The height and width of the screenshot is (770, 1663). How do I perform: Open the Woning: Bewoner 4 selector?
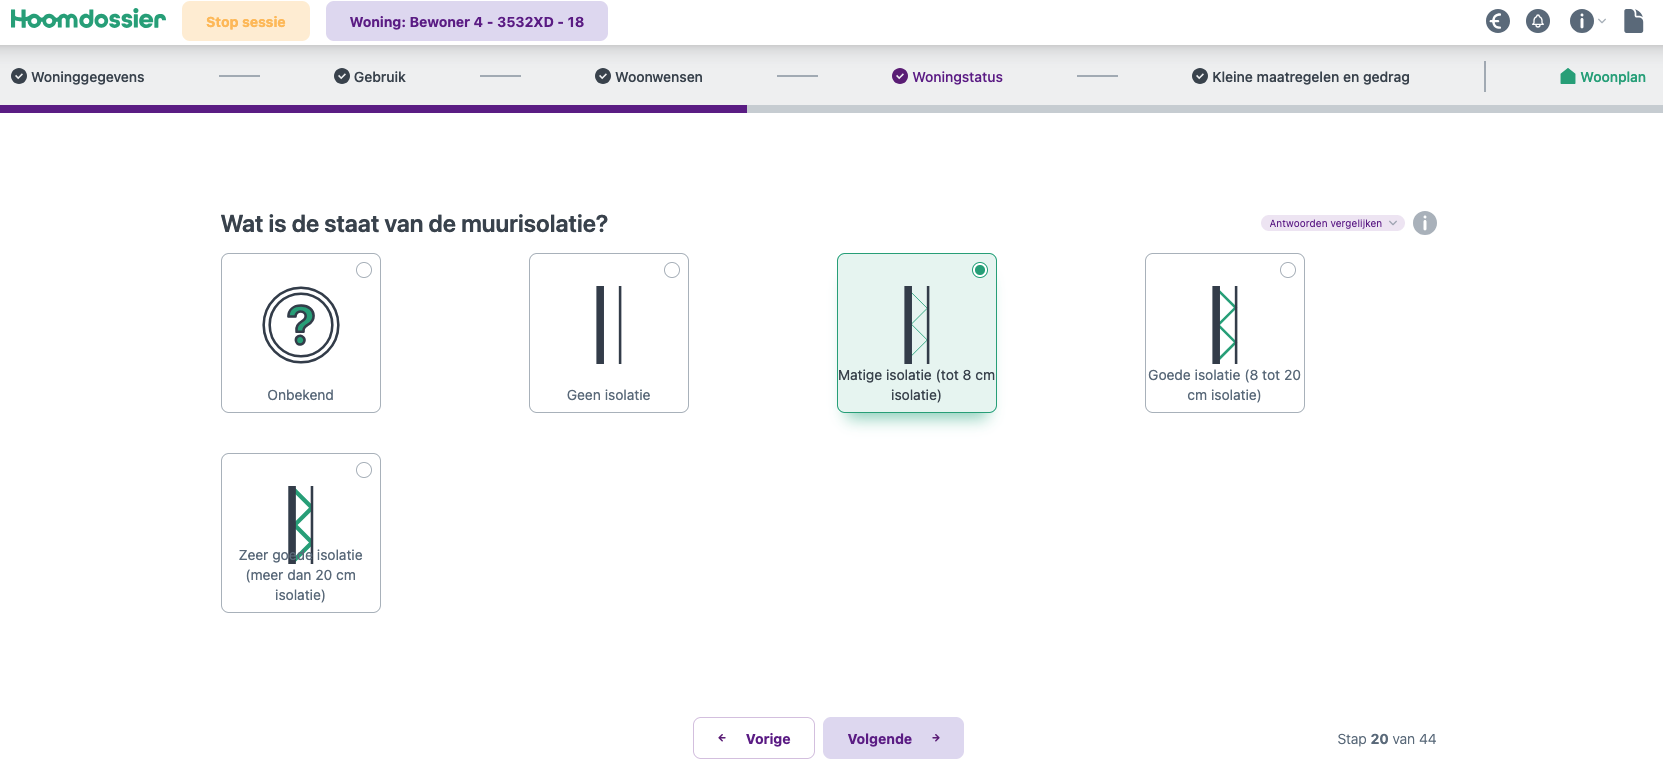pos(466,22)
